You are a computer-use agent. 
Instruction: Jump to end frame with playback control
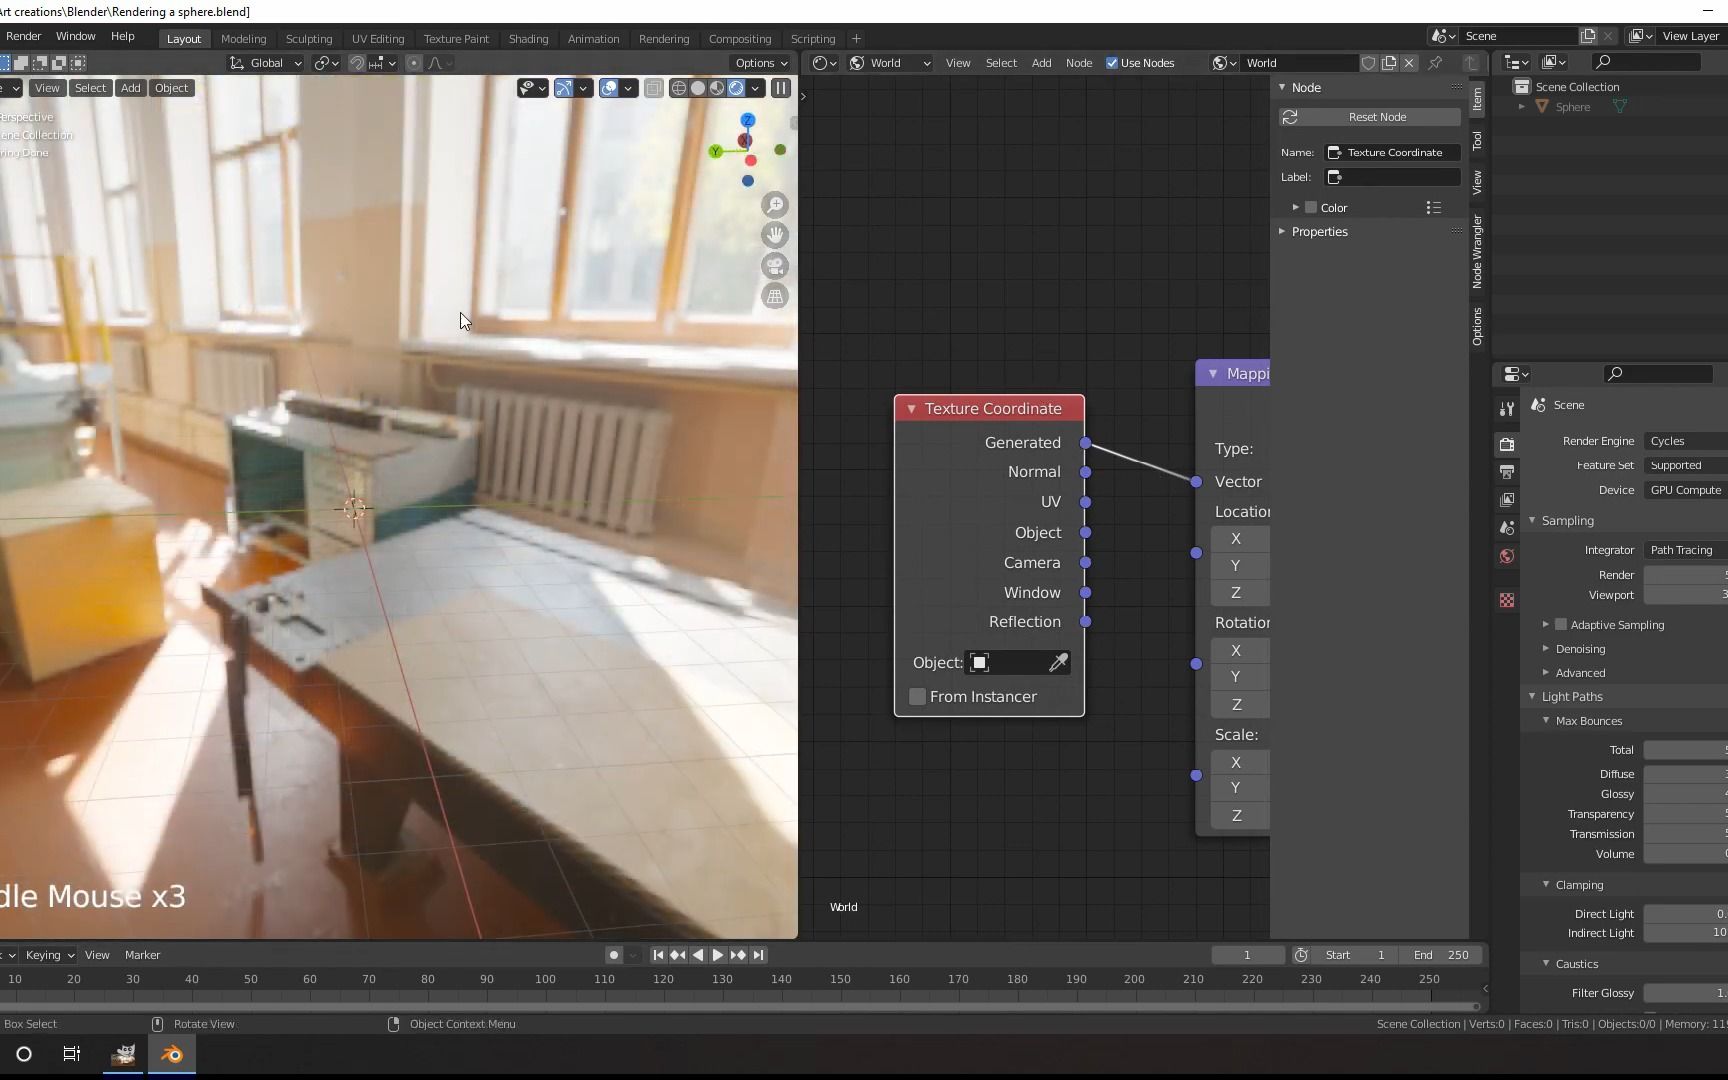(x=759, y=955)
